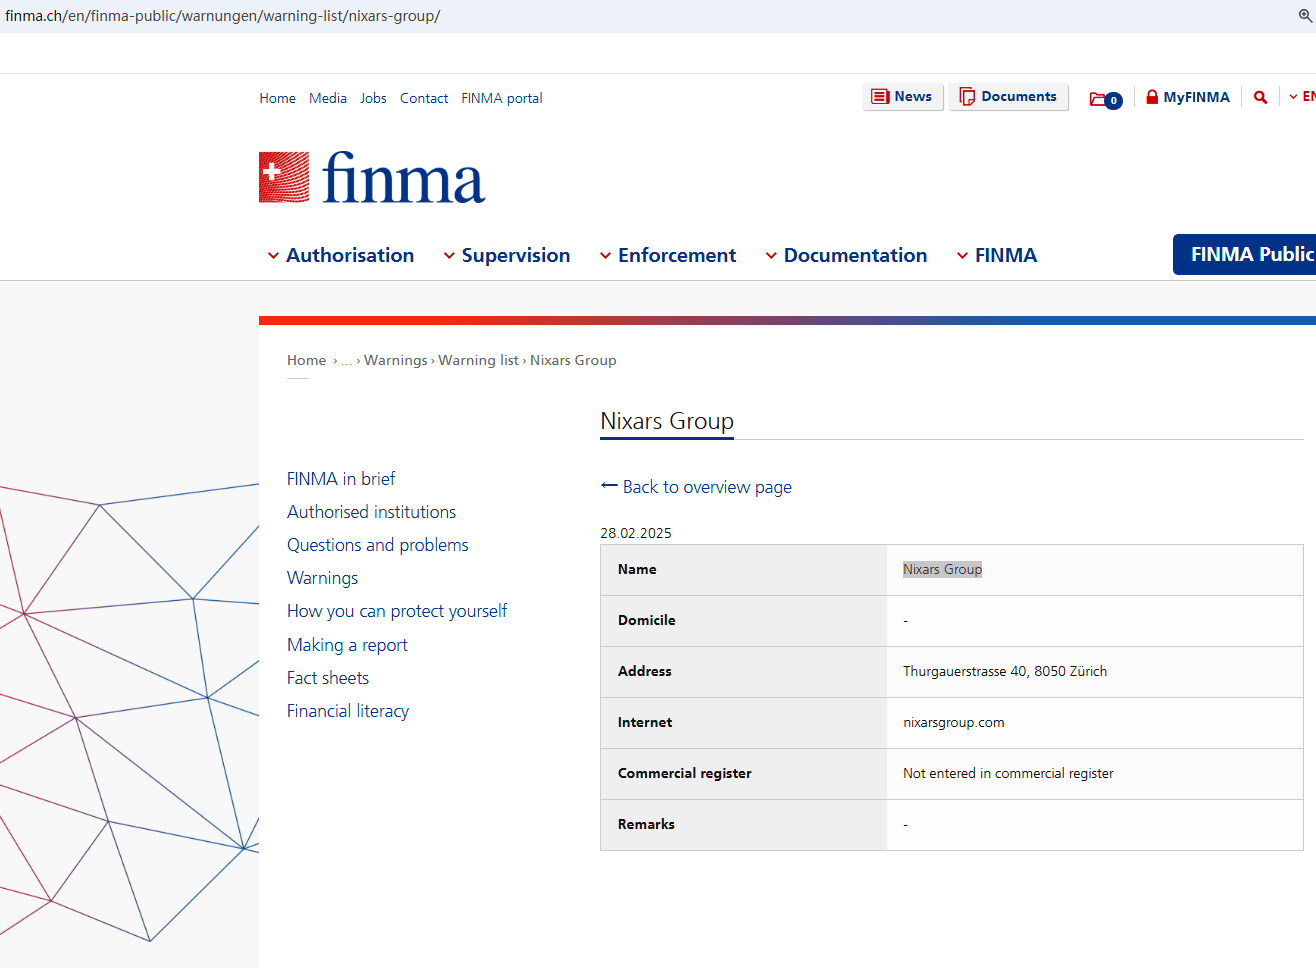Viewport: 1316px width, 968px height.
Task: Open the Jobs link
Action: coord(373,98)
